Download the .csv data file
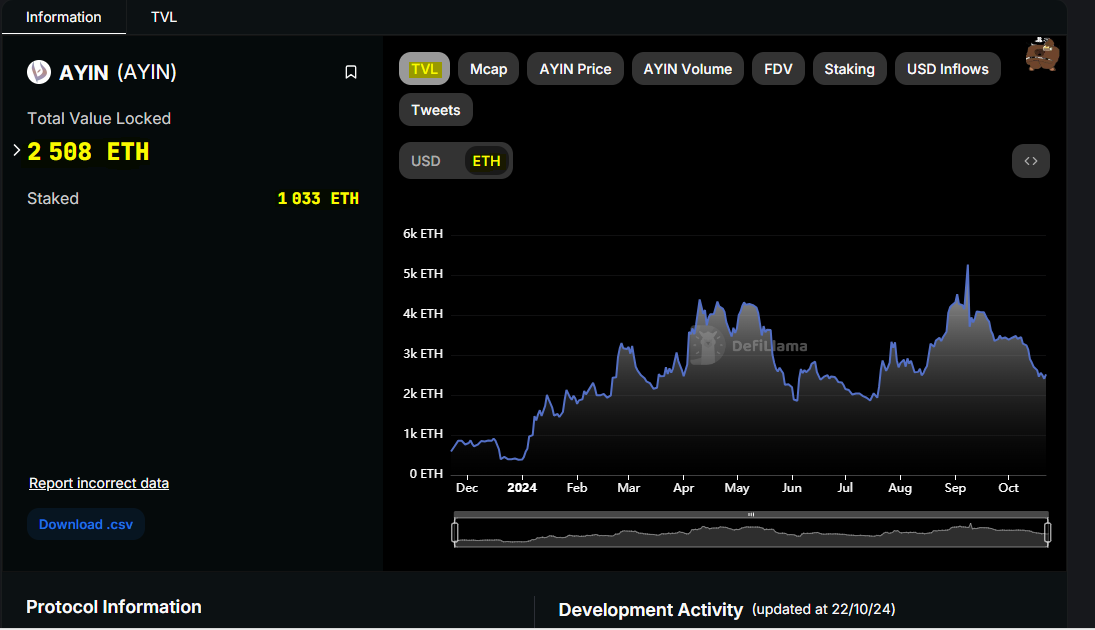Image resolution: width=1095 pixels, height=630 pixels. 86,524
